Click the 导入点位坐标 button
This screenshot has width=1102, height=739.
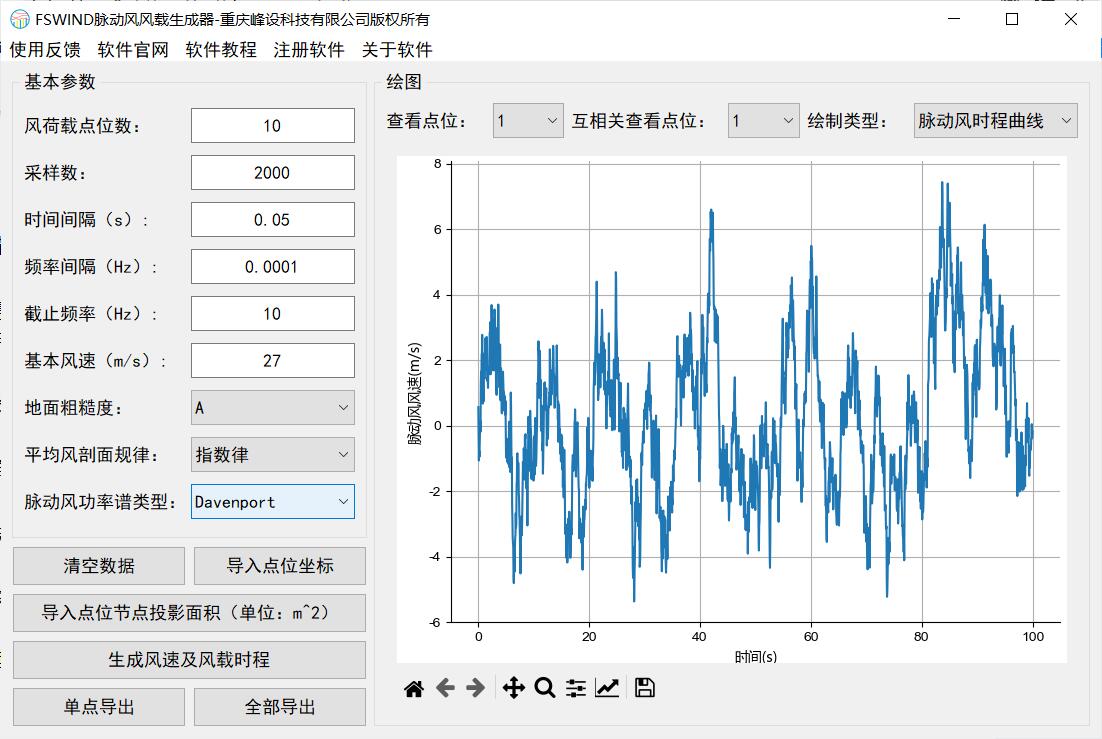click(x=280, y=566)
